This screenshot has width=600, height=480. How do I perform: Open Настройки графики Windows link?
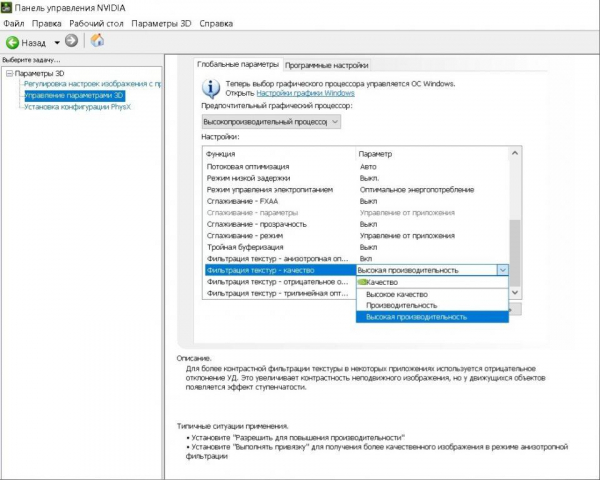[x=305, y=93]
